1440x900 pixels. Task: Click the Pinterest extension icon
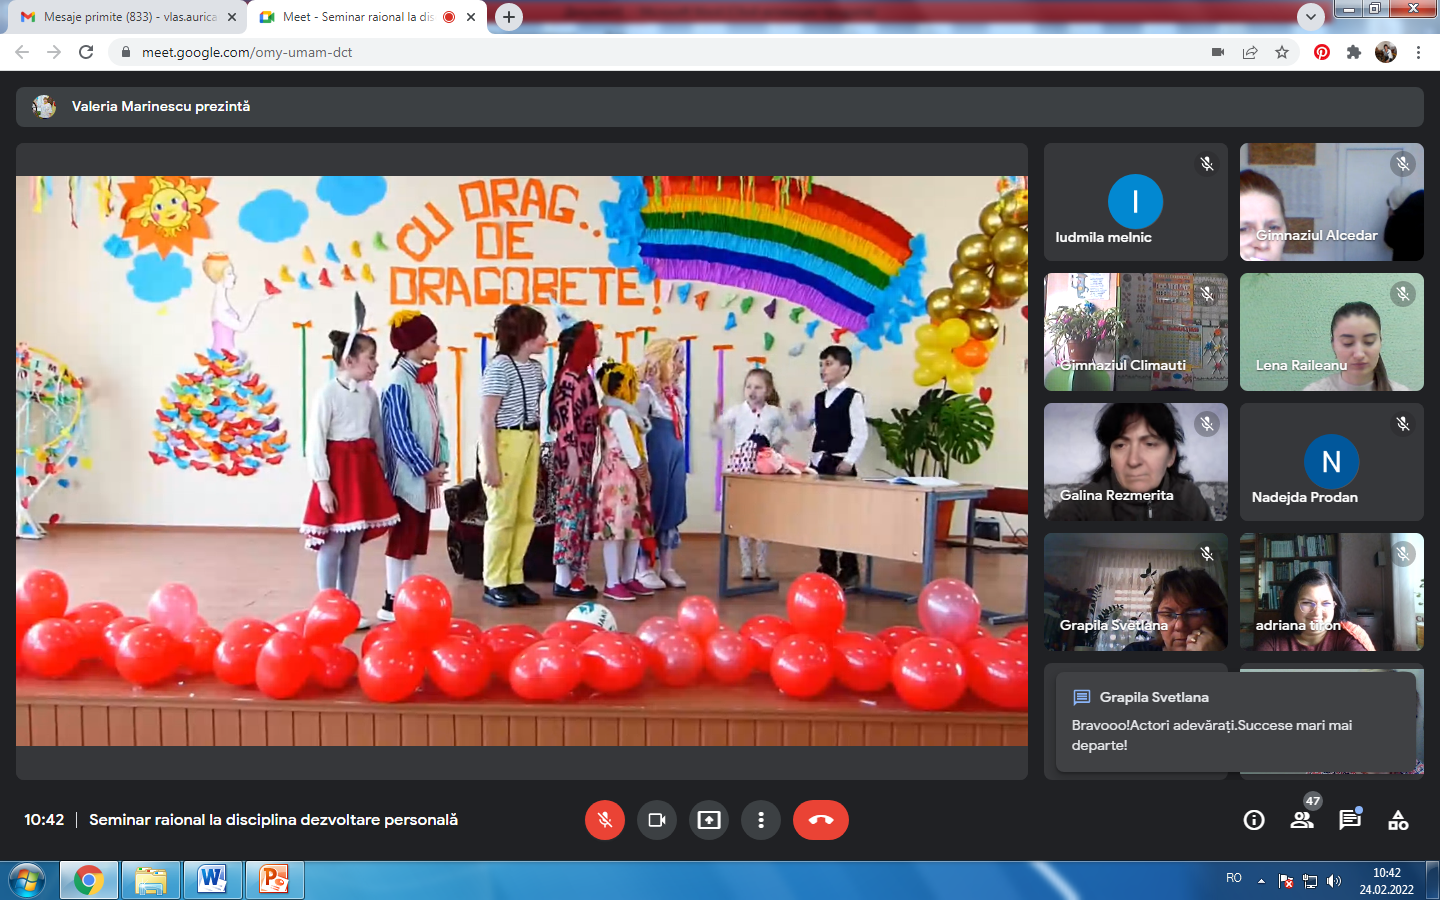coord(1322,52)
